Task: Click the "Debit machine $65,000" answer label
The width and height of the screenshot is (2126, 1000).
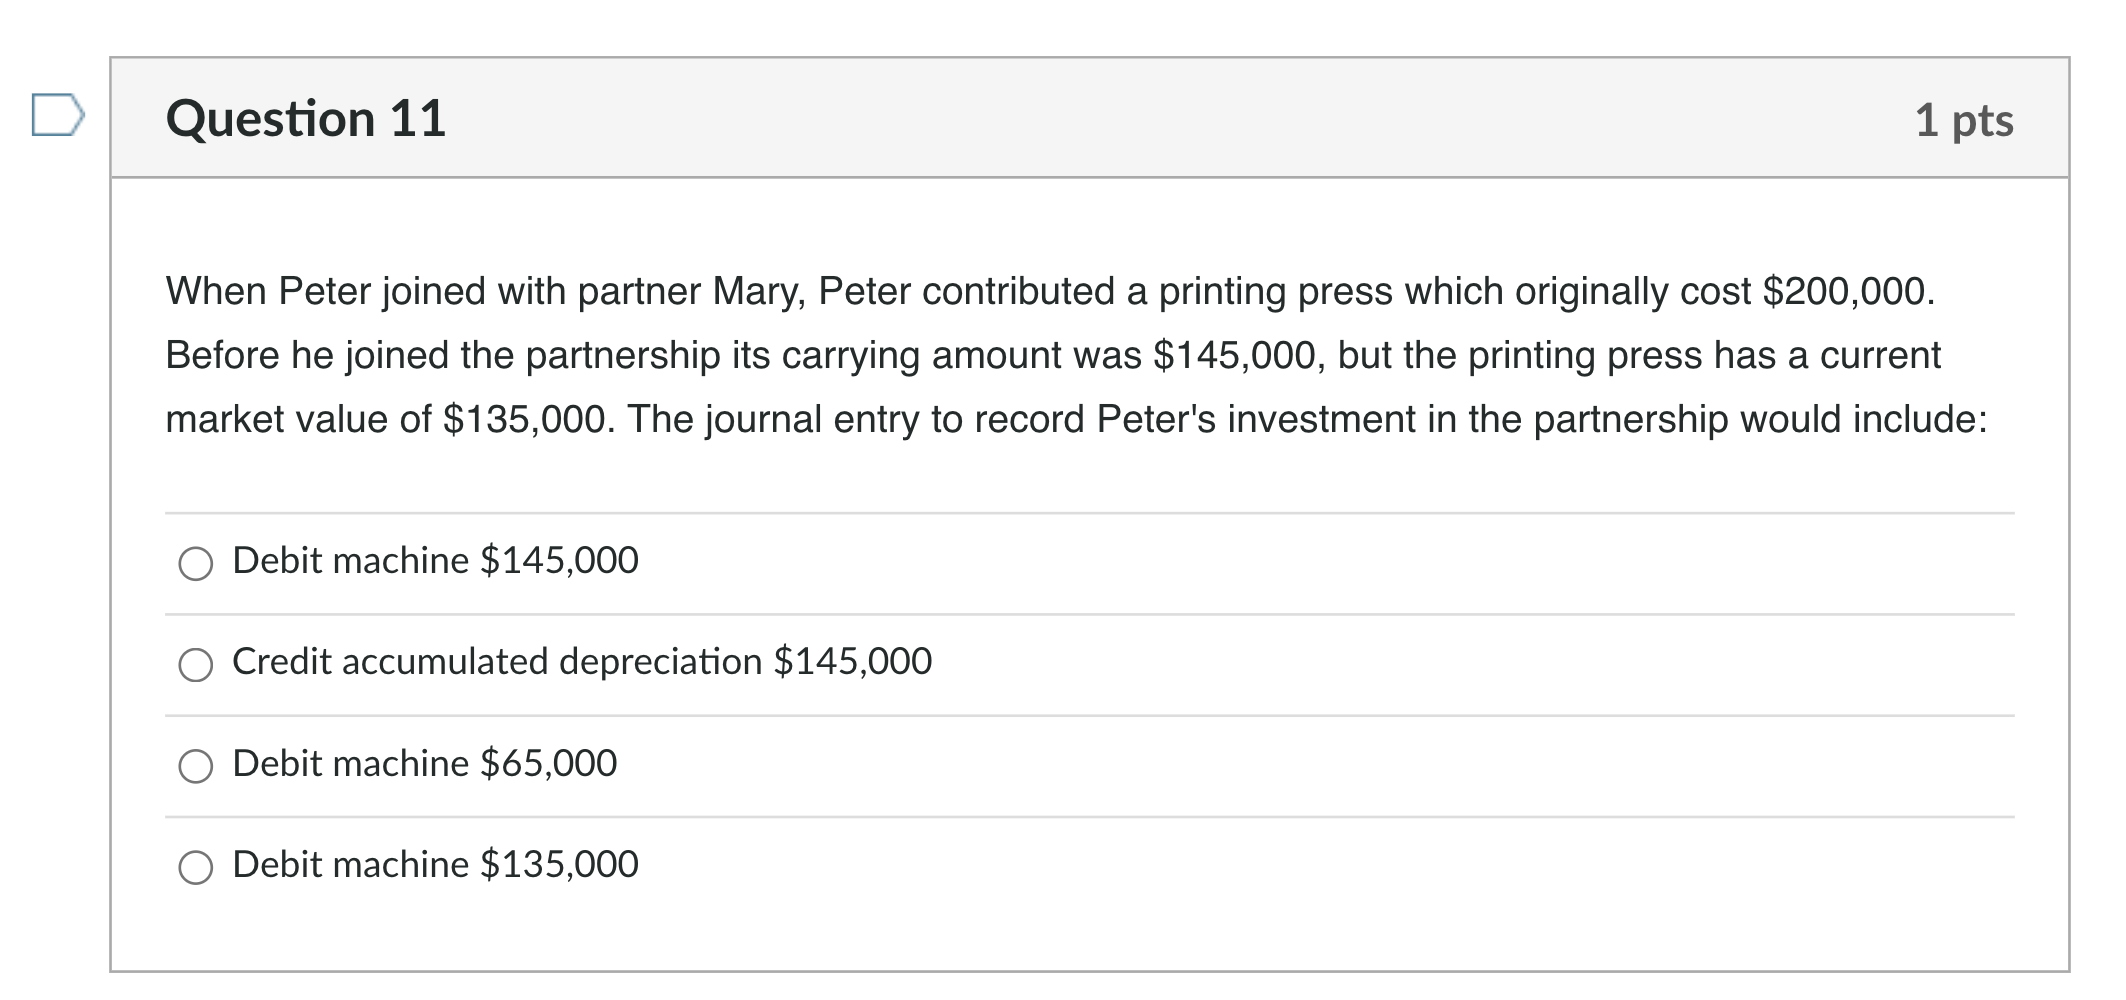Action: pos(424,764)
